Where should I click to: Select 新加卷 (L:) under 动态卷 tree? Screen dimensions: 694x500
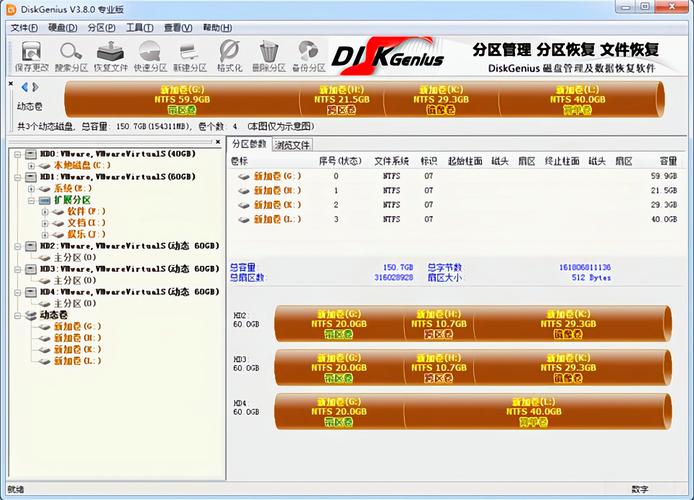[77, 361]
